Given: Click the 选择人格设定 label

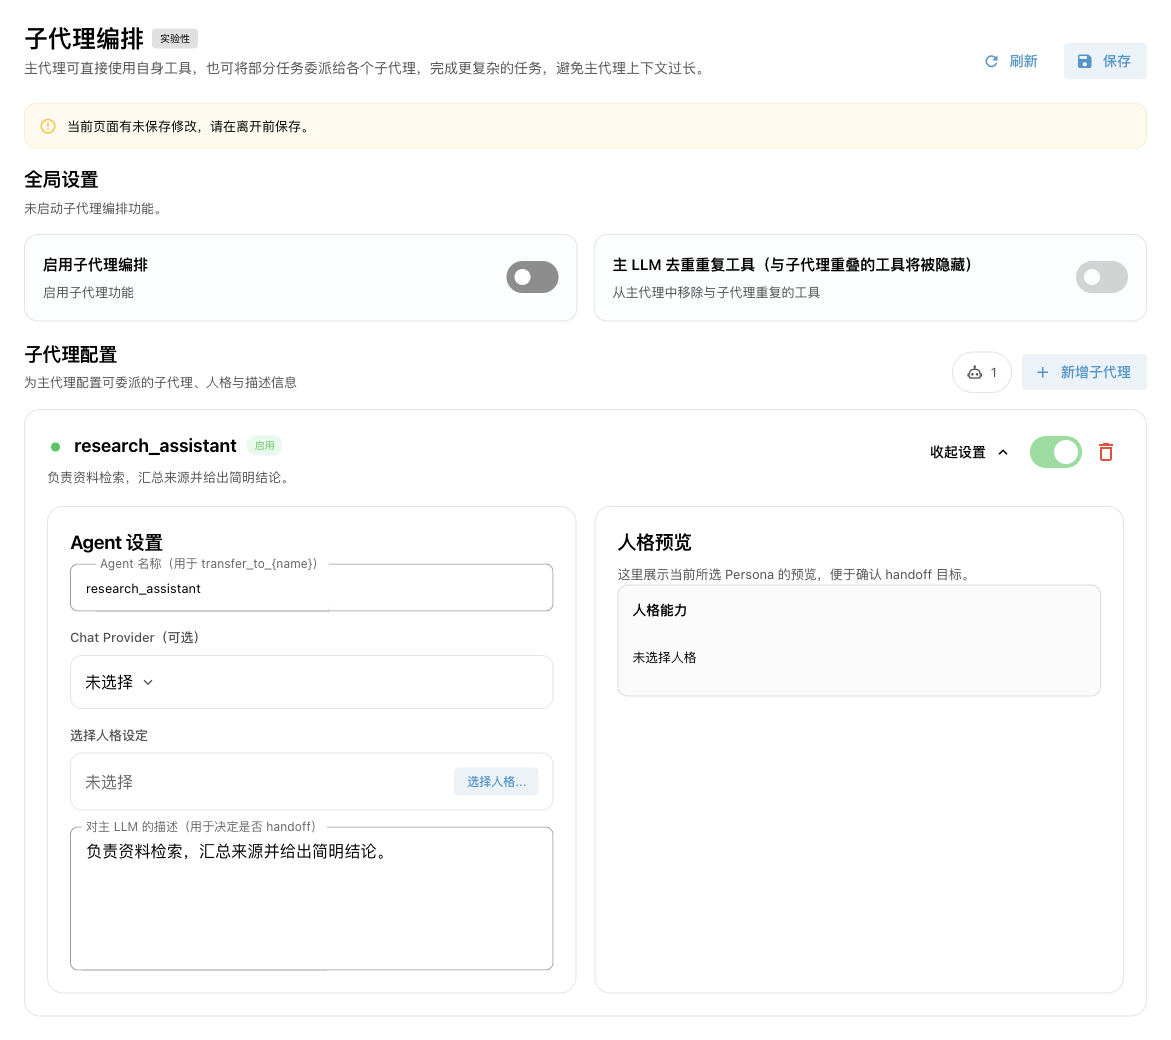Looking at the screenshot, I should [x=109, y=735].
